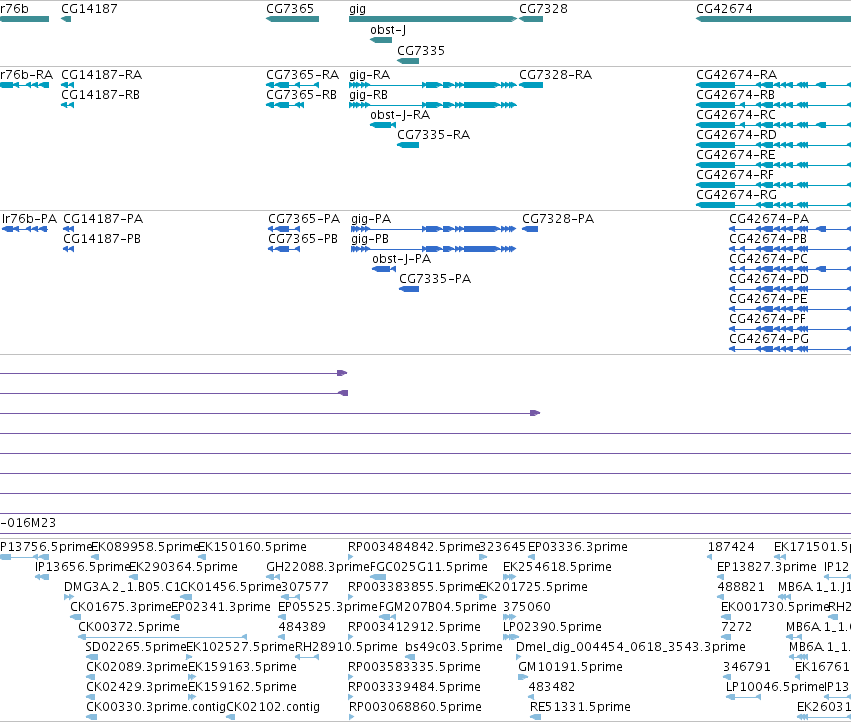Select EST LP02390.5prime
The image size is (851, 722).
click(552, 627)
